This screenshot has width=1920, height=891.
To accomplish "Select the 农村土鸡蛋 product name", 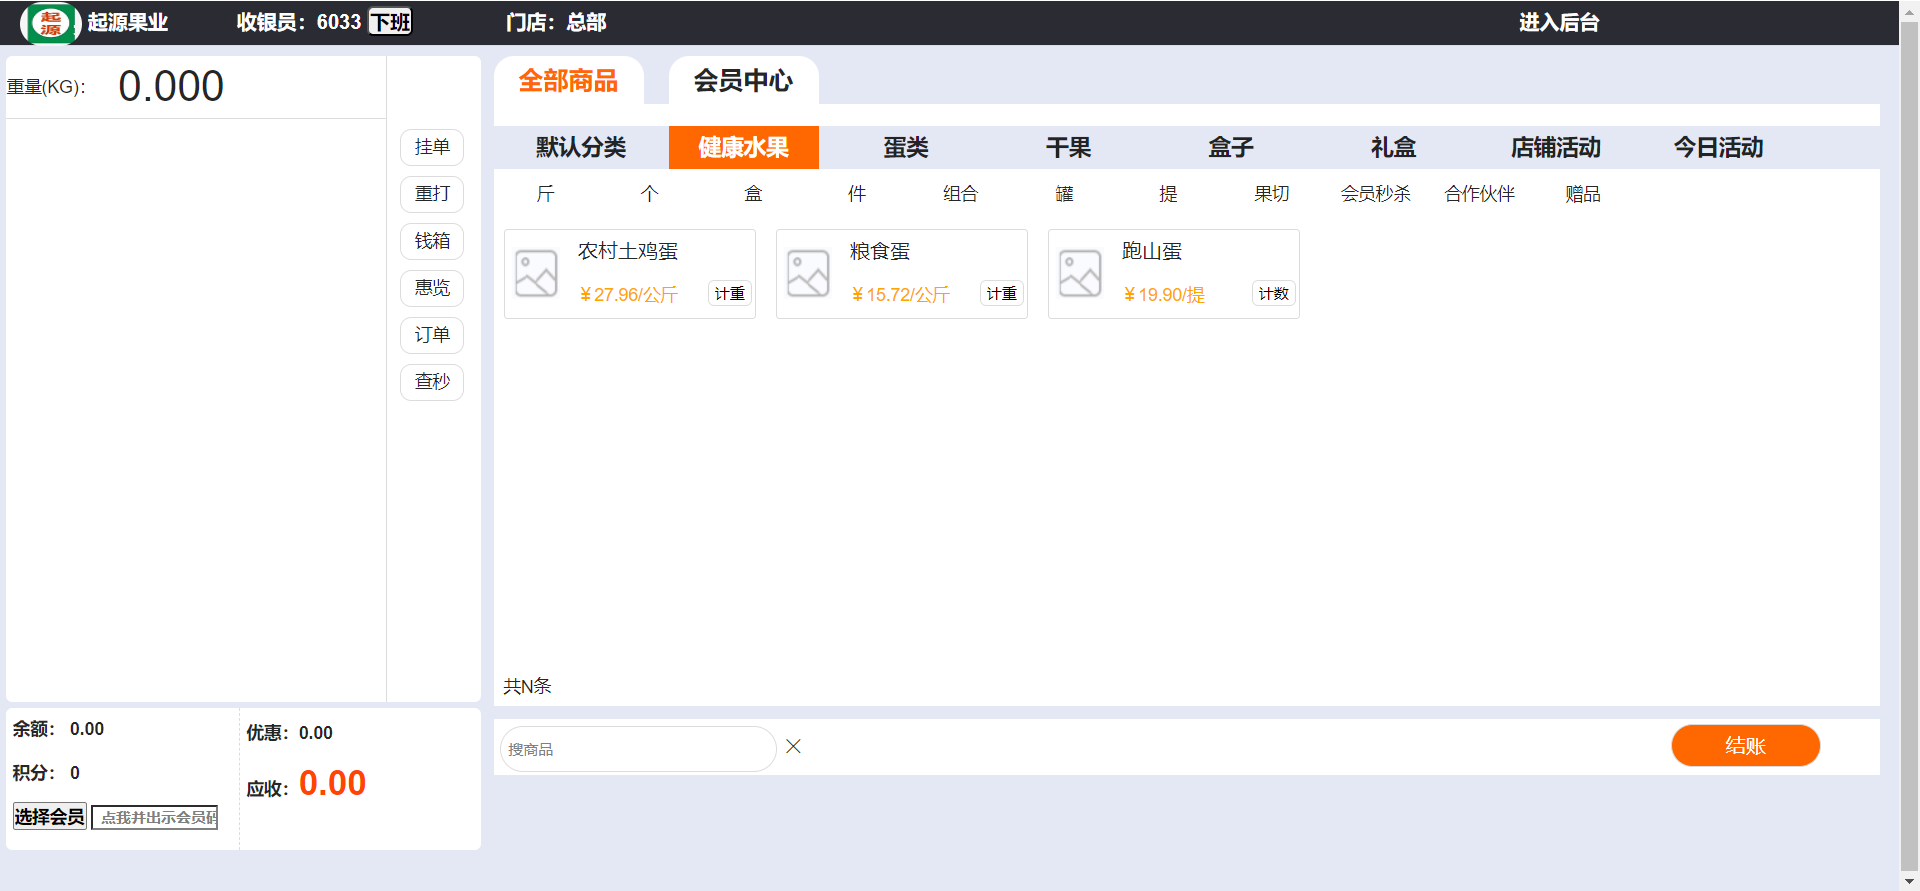I will click(628, 251).
